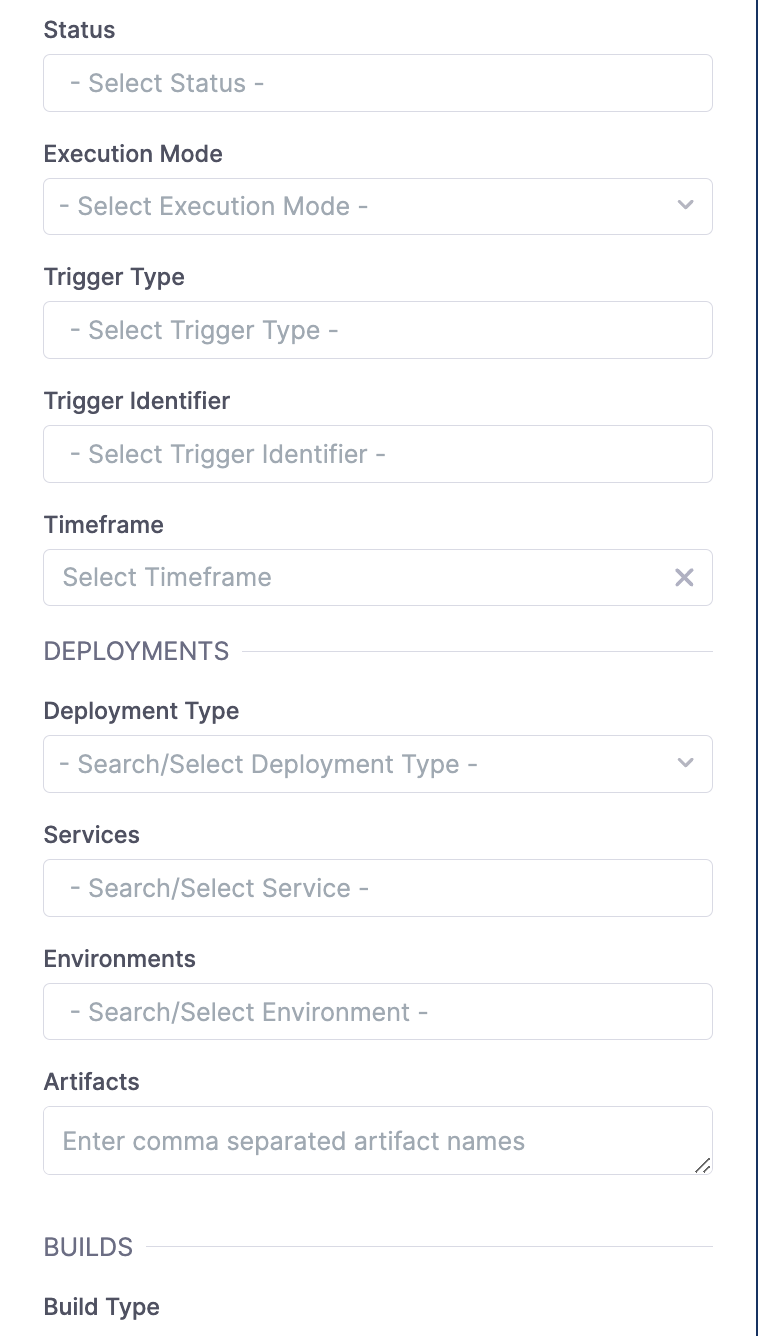Viewport: 758px width, 1336px height.
Task: Click the Build Type label
Action: (102, 1307)
